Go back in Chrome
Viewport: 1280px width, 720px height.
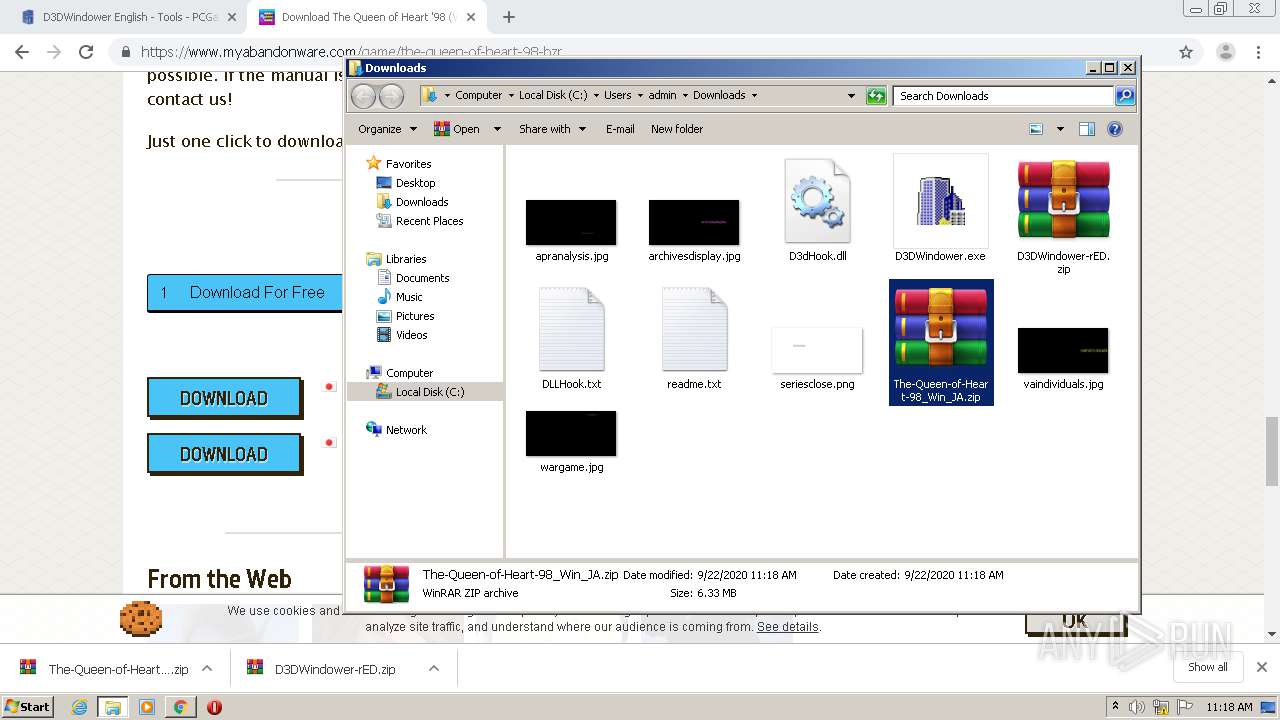coord(22,52)
